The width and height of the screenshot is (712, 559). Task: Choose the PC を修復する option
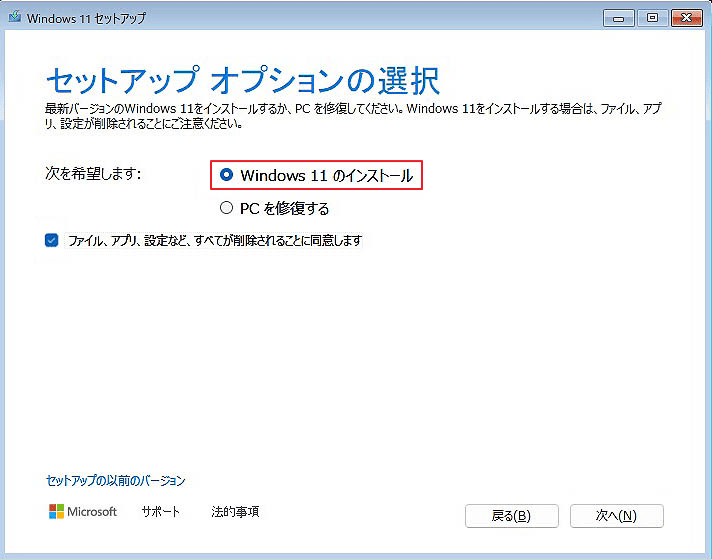(226, 208)
